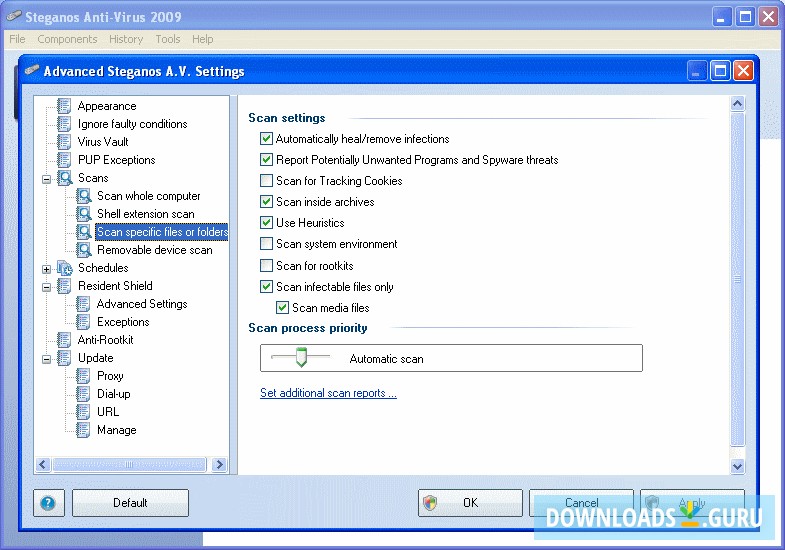Screen dimensions: 785x550
Task: Click the Virus Vault page icon
Action: (64, 142)
